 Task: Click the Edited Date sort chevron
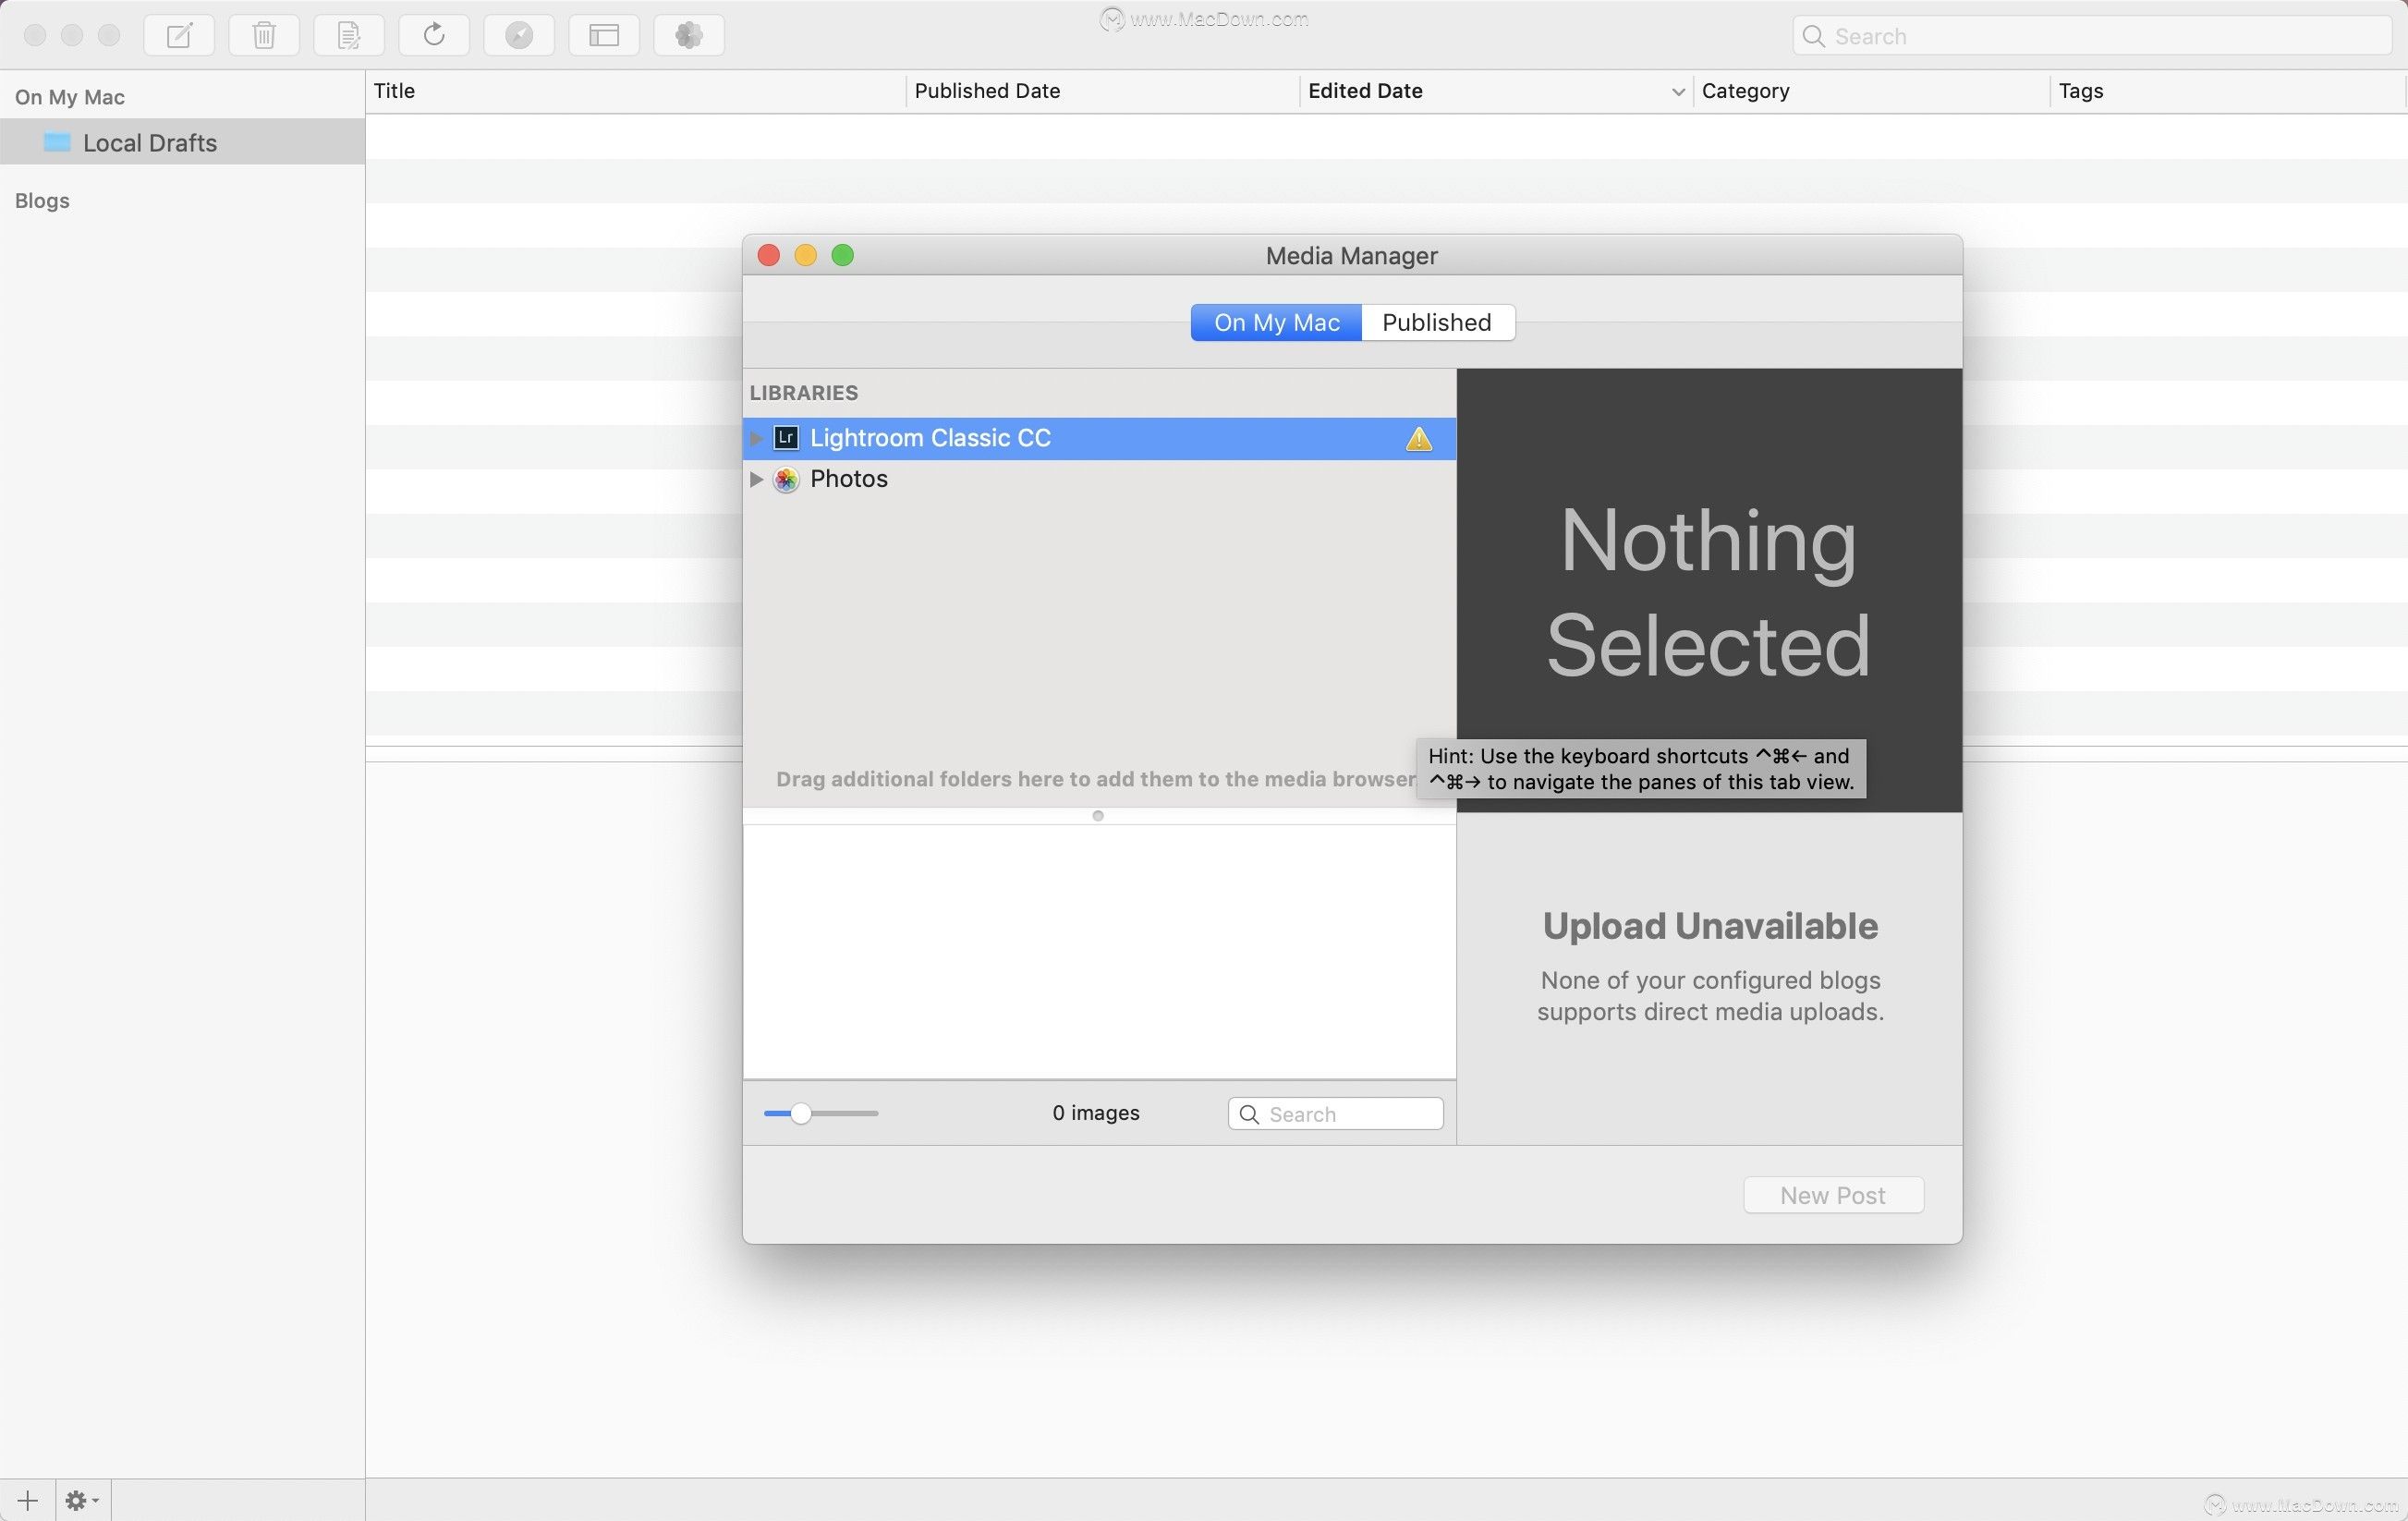[1677, 92]
